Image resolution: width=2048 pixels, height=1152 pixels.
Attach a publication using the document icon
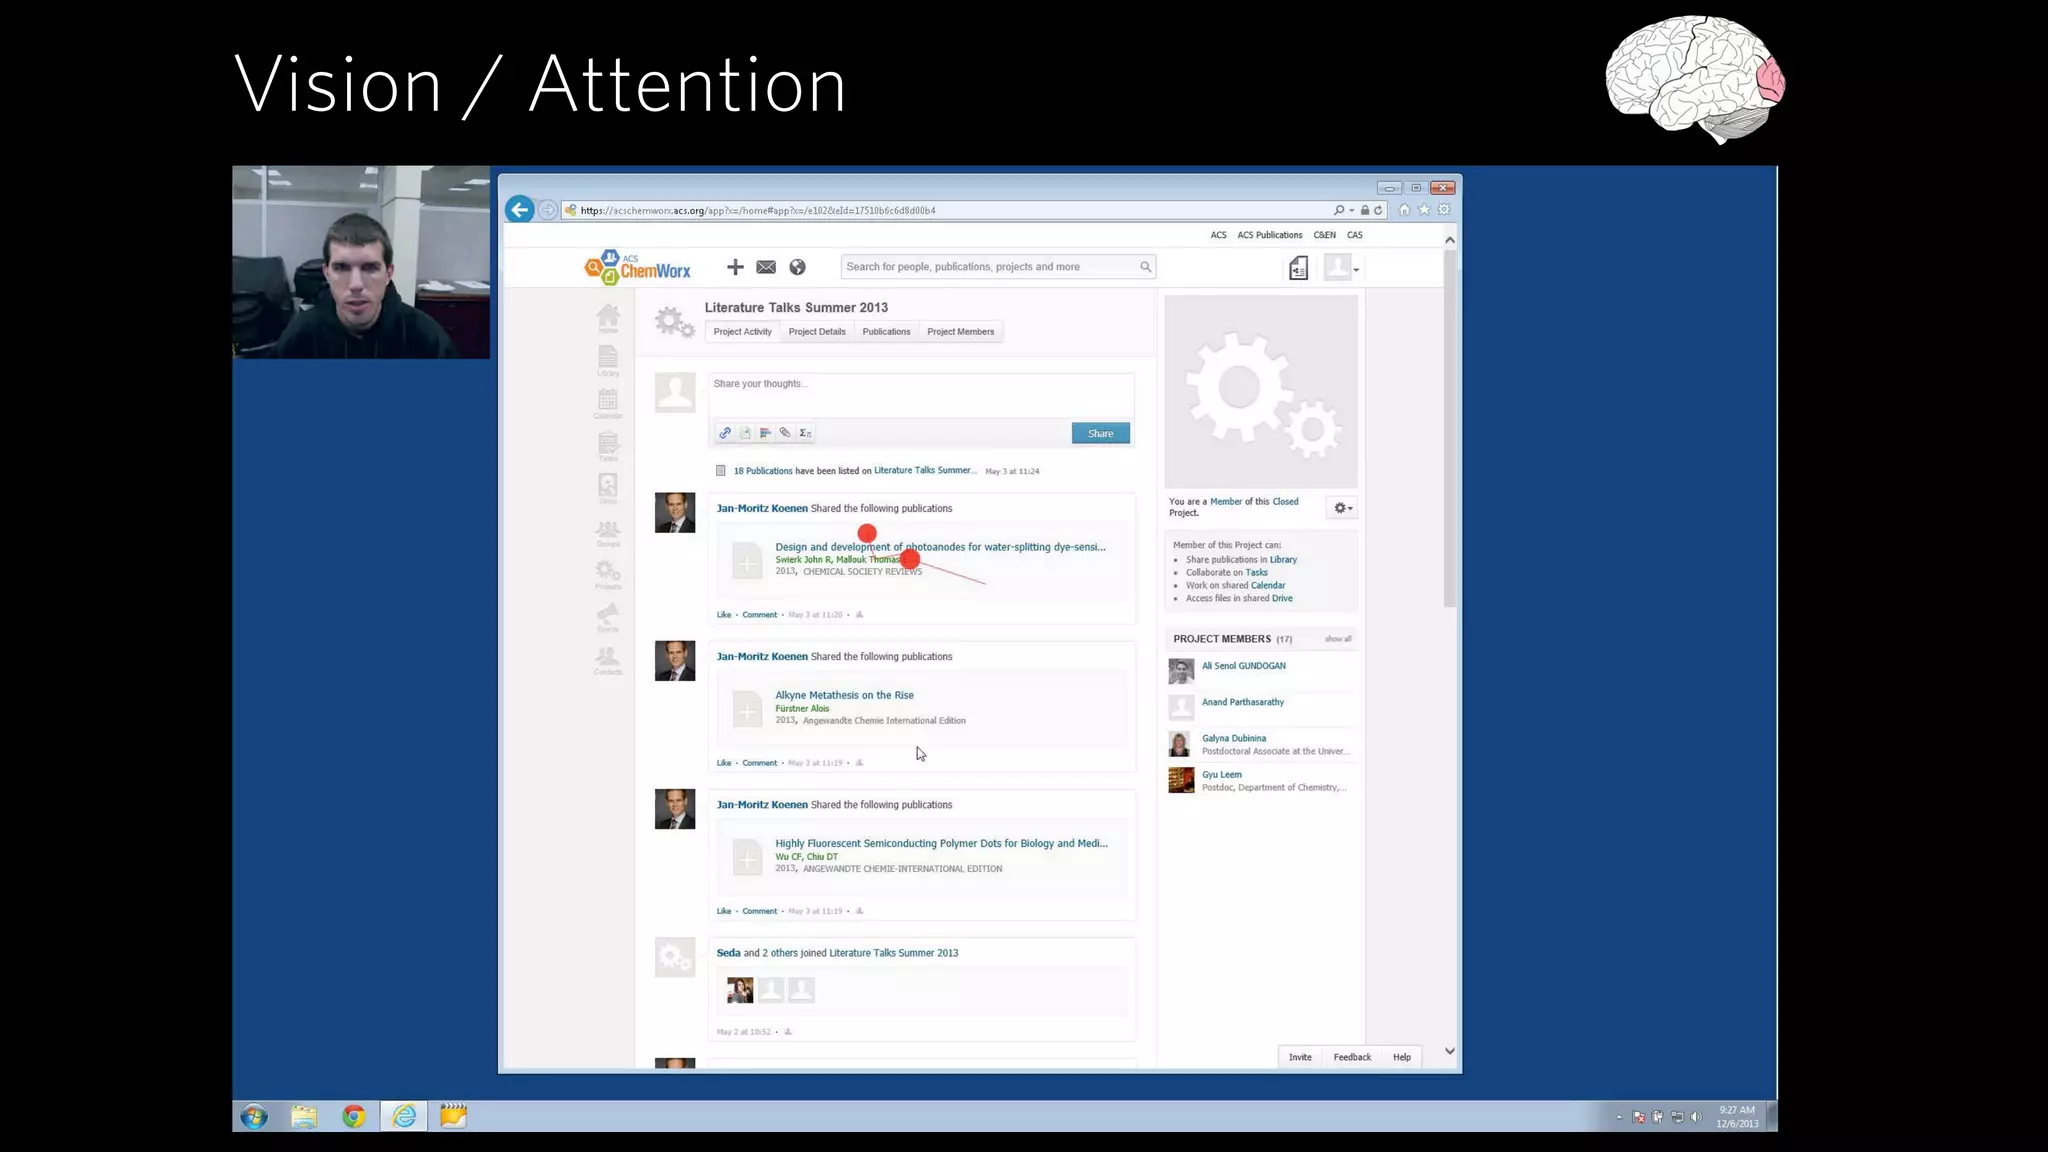(x=745, y=433)
